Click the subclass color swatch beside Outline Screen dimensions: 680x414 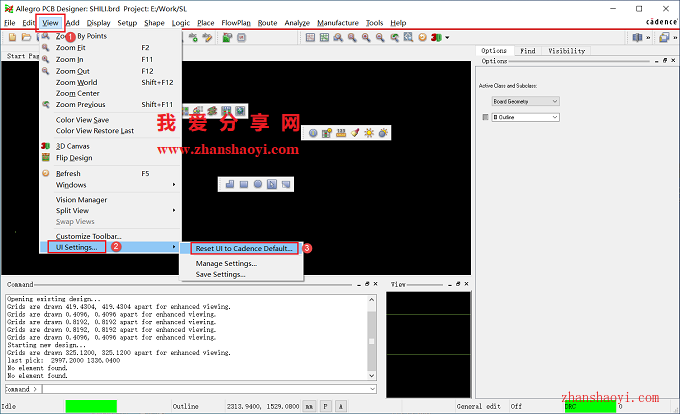click(485, 117)
